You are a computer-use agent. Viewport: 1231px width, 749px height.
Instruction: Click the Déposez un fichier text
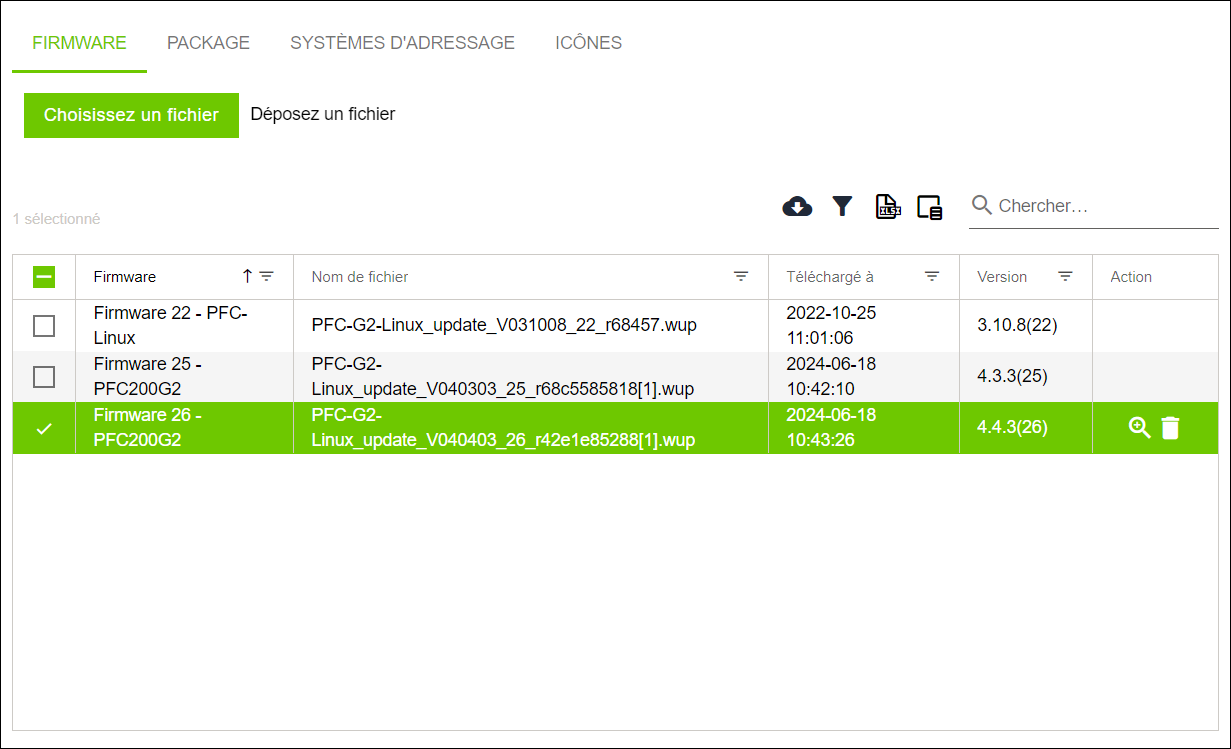(x=322, y=114)
